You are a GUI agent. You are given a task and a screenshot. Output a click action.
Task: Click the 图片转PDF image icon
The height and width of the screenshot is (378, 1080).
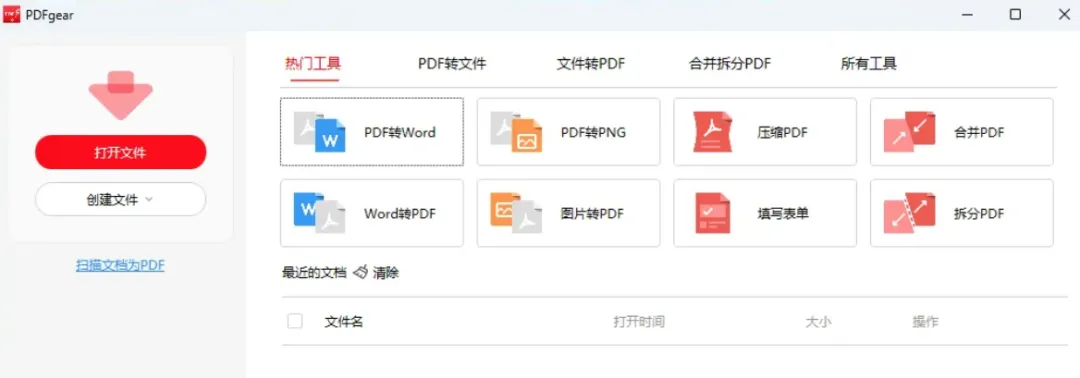pos(516,213)
